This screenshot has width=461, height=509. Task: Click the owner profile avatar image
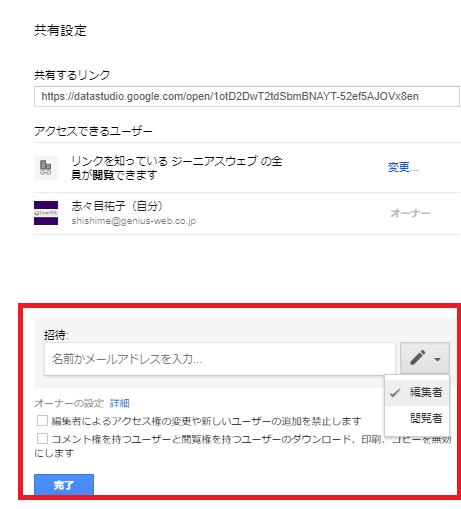tap(46, 213)
